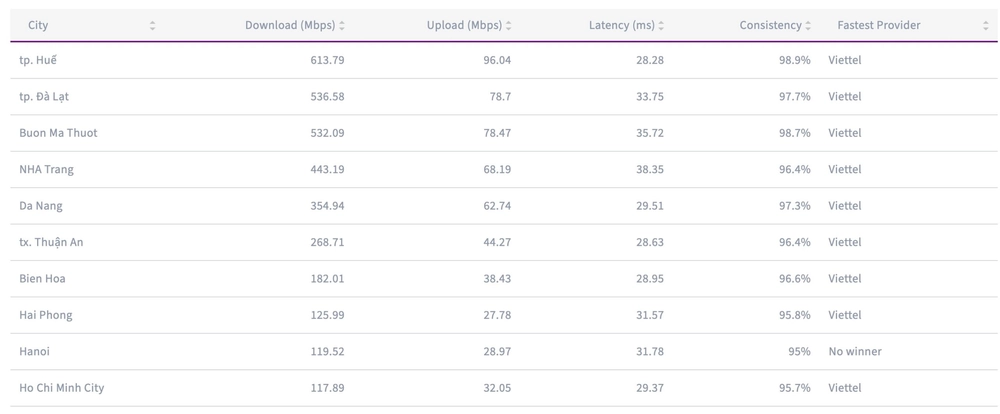
Task: Click the Ho Chi Minh City row
Action: coord(61,388)
